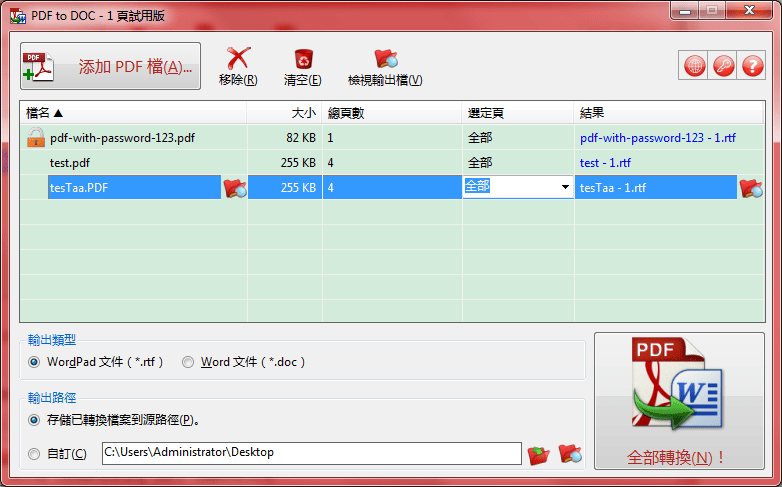
Task: Click selected pages 全部 cell for test.pdf
Action: click(518, 162)
